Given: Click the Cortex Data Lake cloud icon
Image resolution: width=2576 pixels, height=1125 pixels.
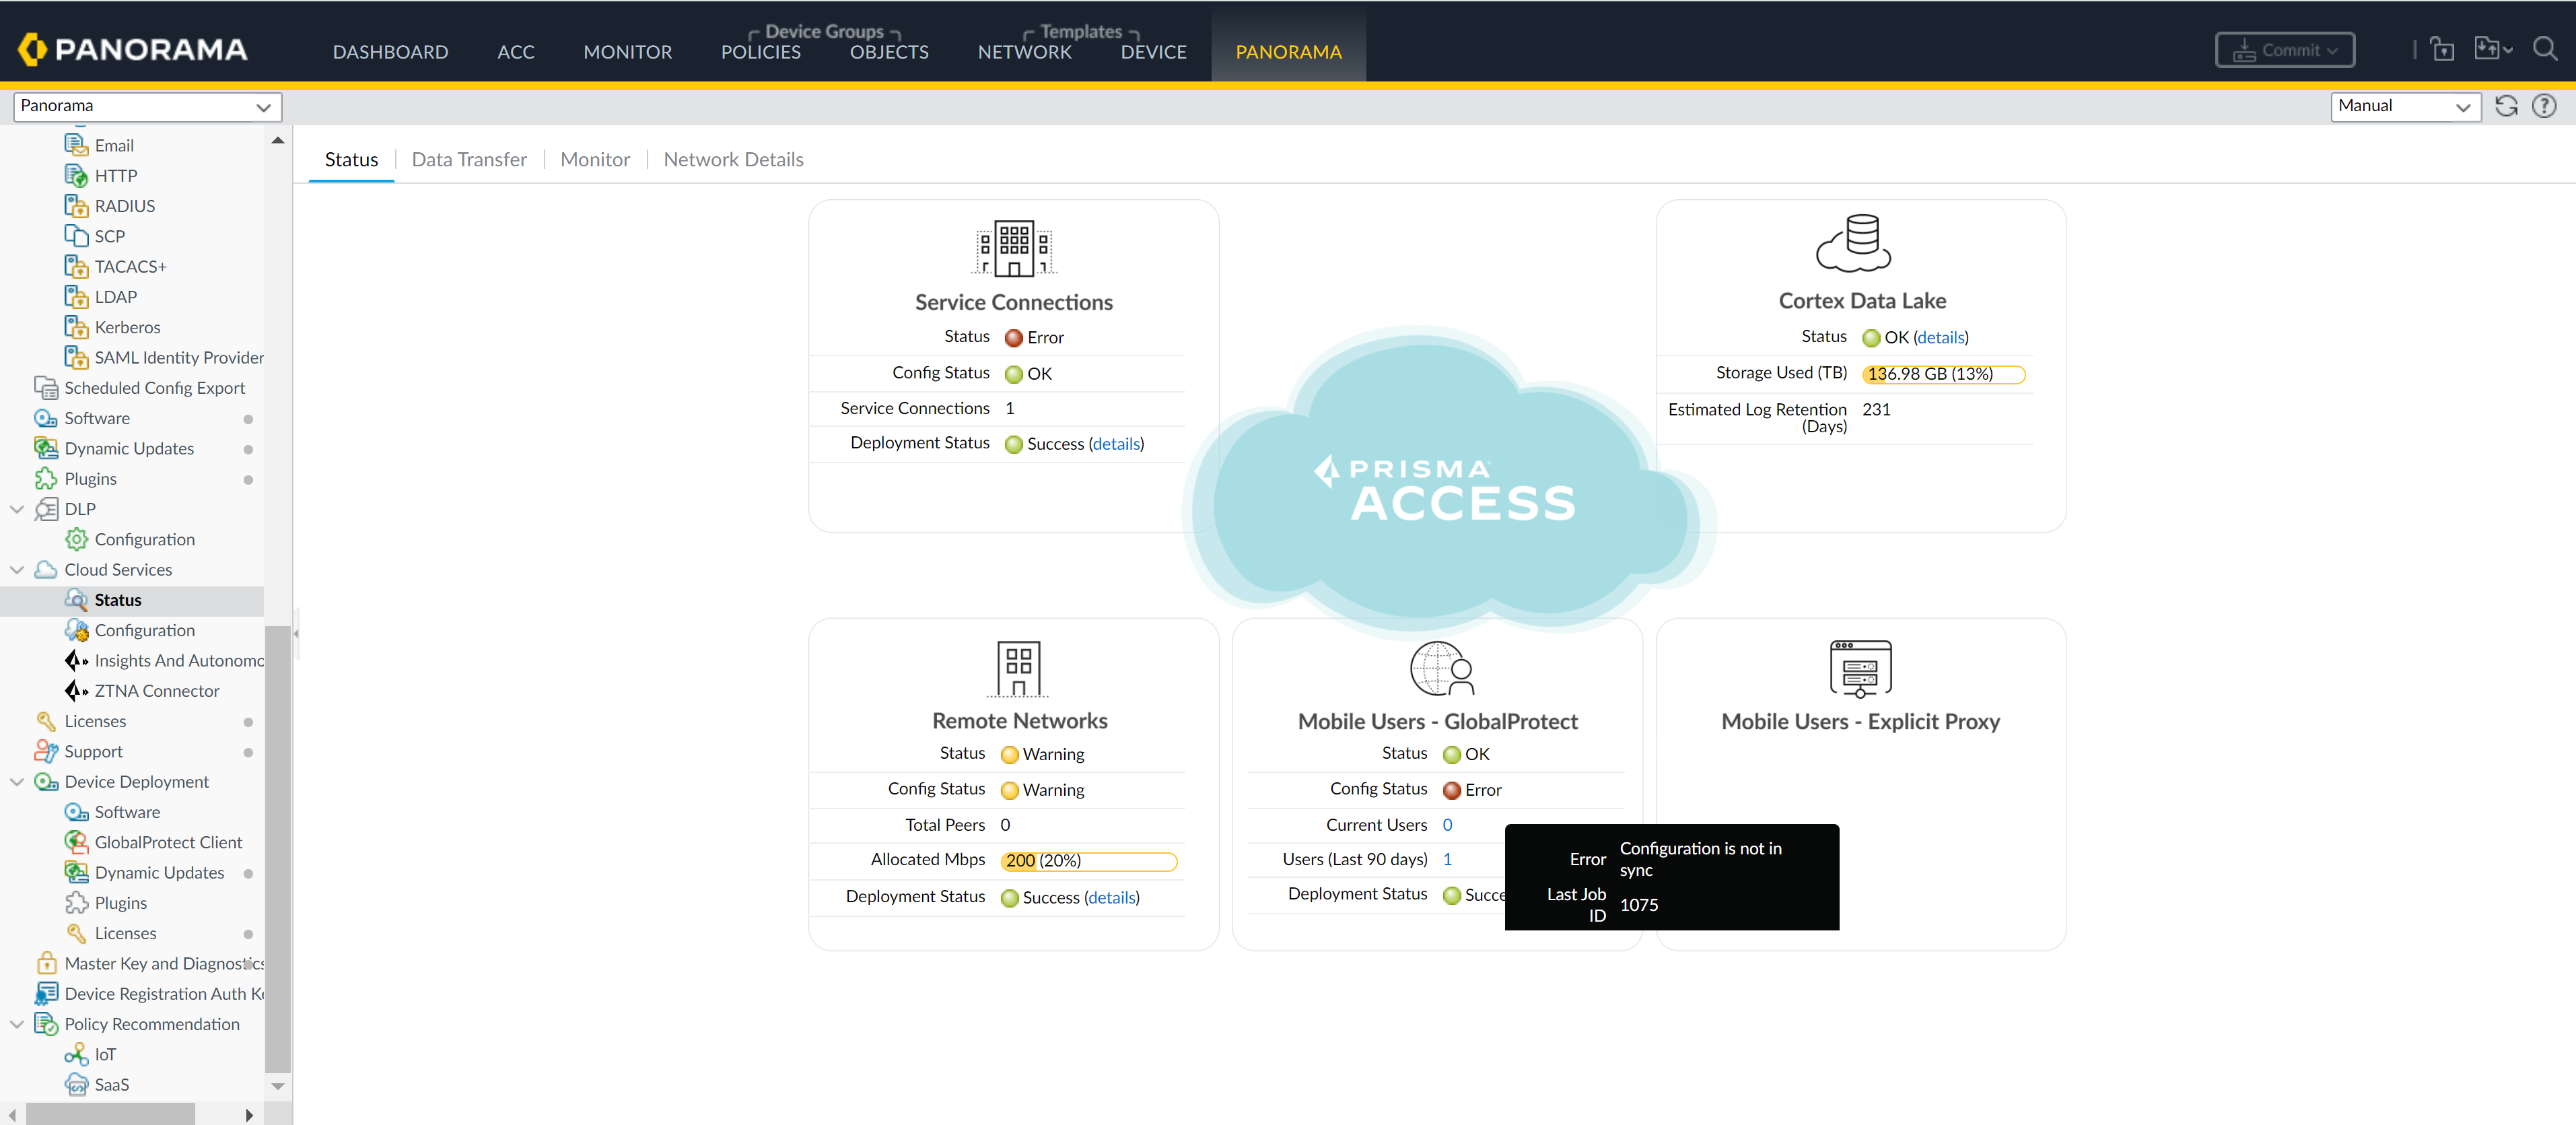Looking at the screenshot, I should coord(1853,243).
